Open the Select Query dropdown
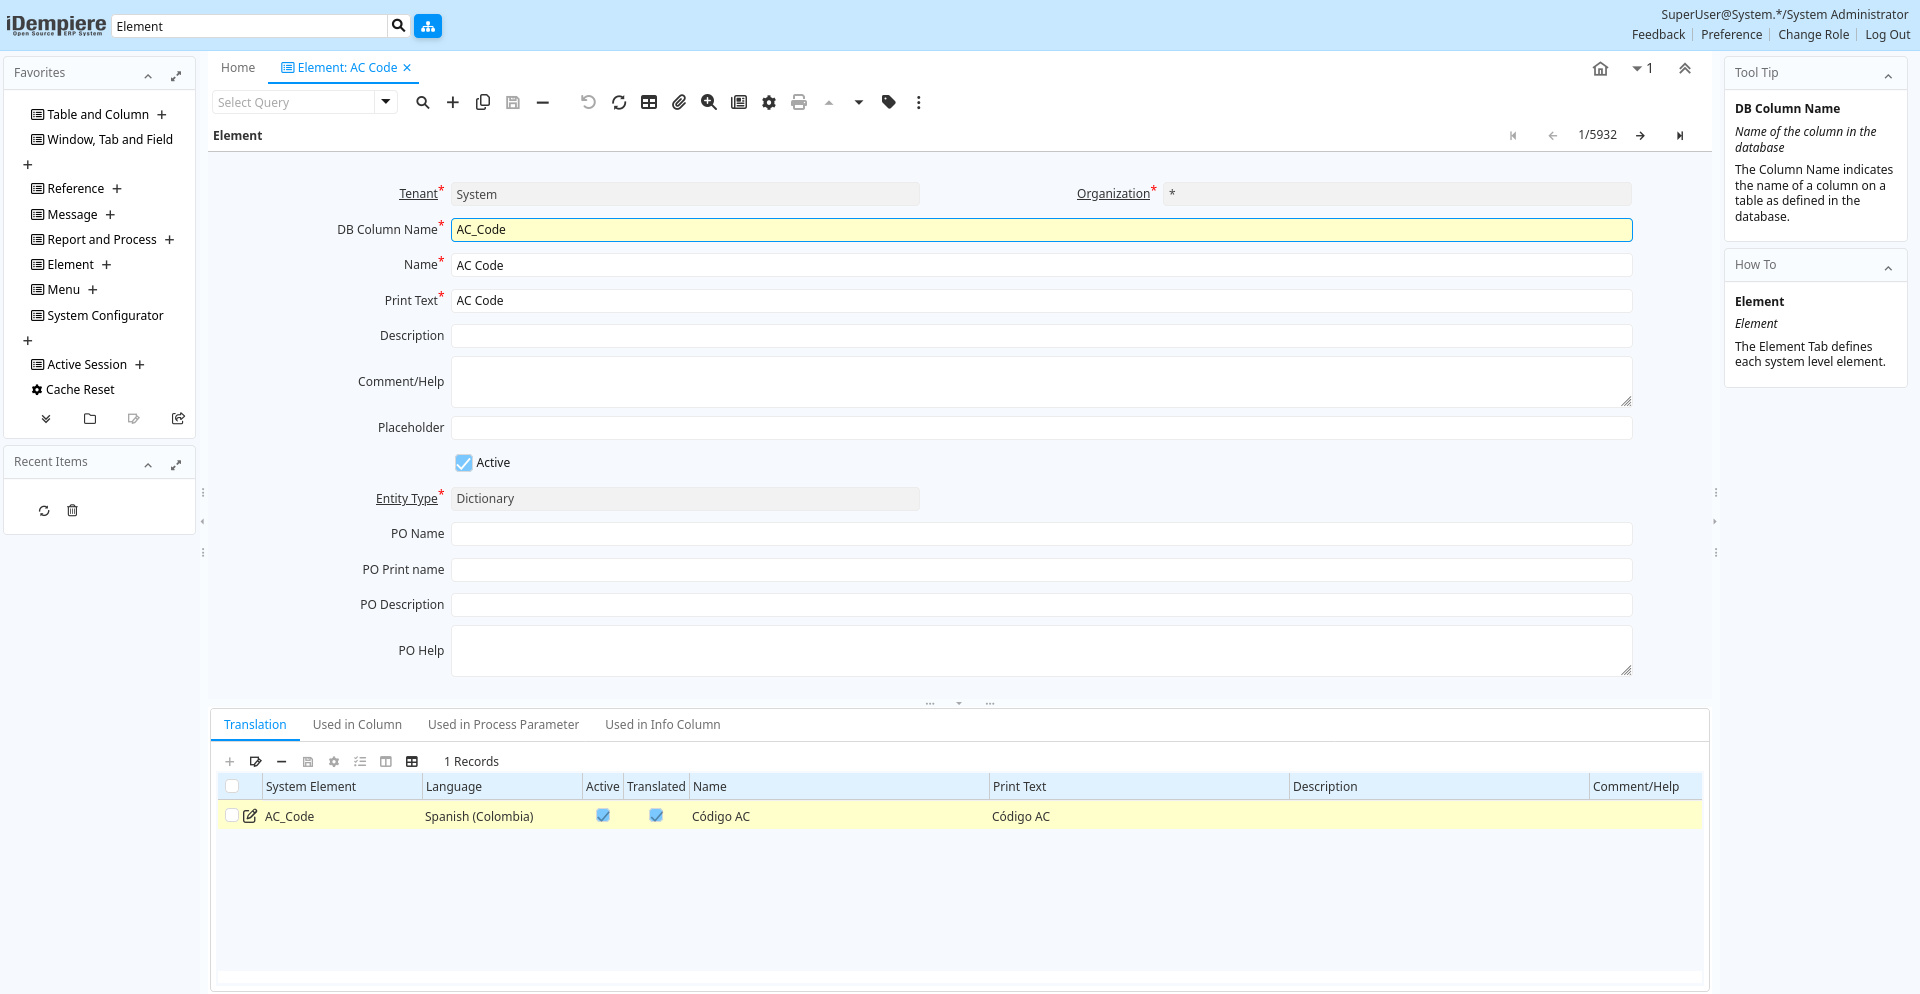The width and height of the screenshot is (1920, 994). [x=386, y=102]
